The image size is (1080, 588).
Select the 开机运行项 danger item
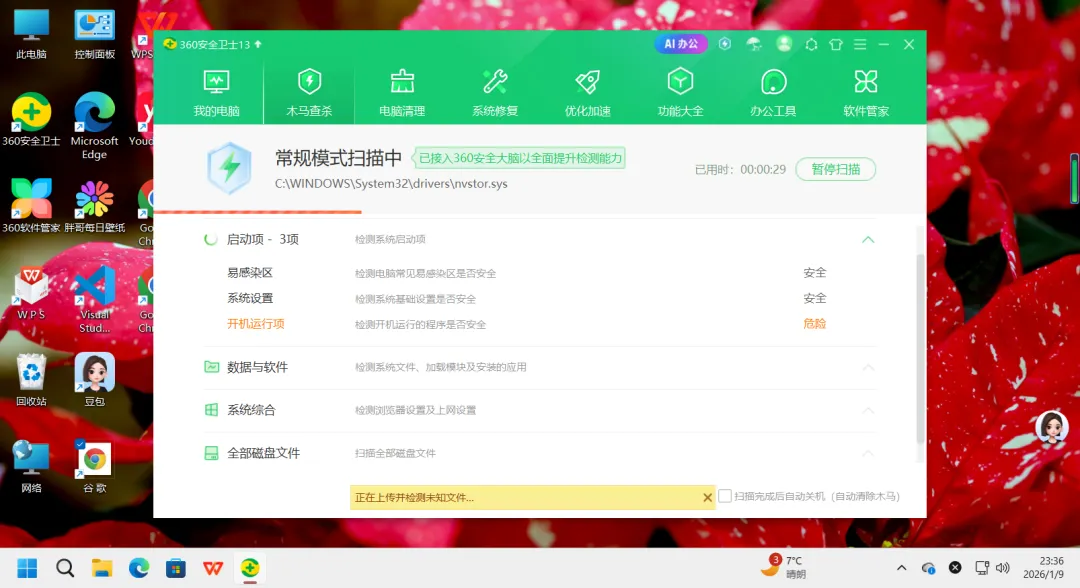[x=256, y=324]
